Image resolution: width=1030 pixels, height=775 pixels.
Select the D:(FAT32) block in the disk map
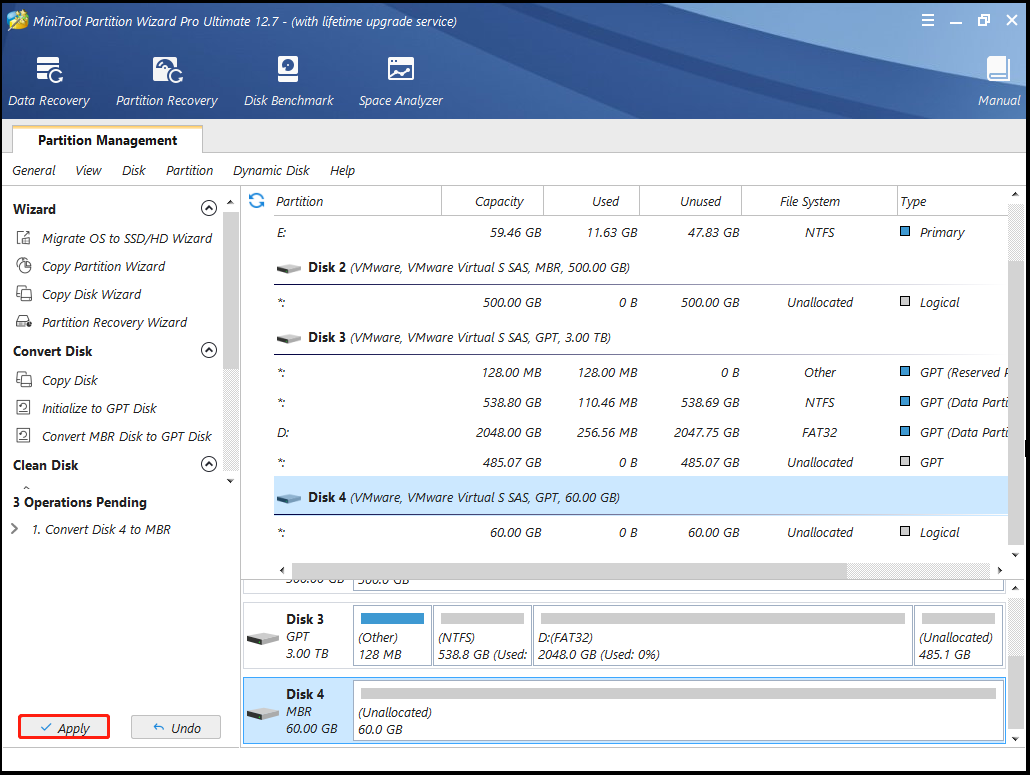723,636
